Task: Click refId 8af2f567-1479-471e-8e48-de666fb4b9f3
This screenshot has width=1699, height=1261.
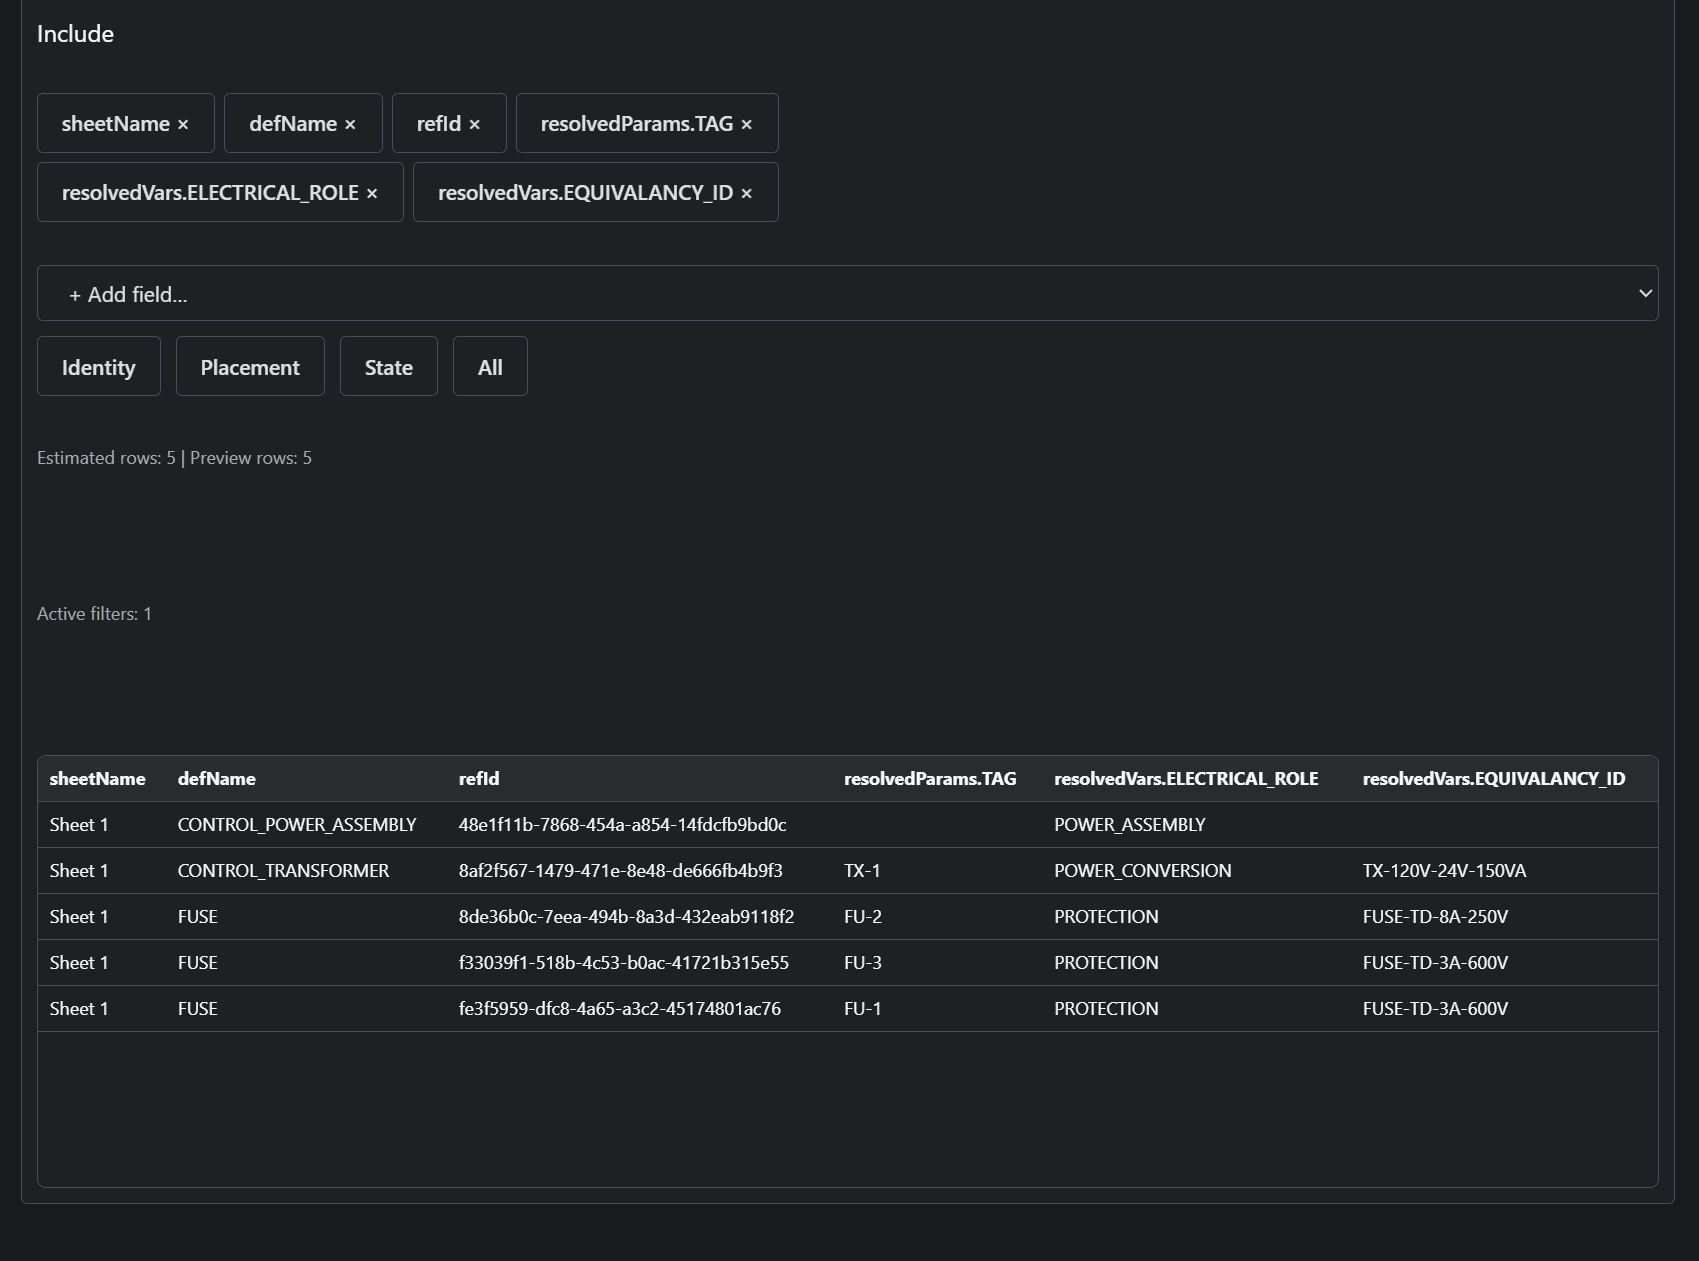Action: [621, 871]
